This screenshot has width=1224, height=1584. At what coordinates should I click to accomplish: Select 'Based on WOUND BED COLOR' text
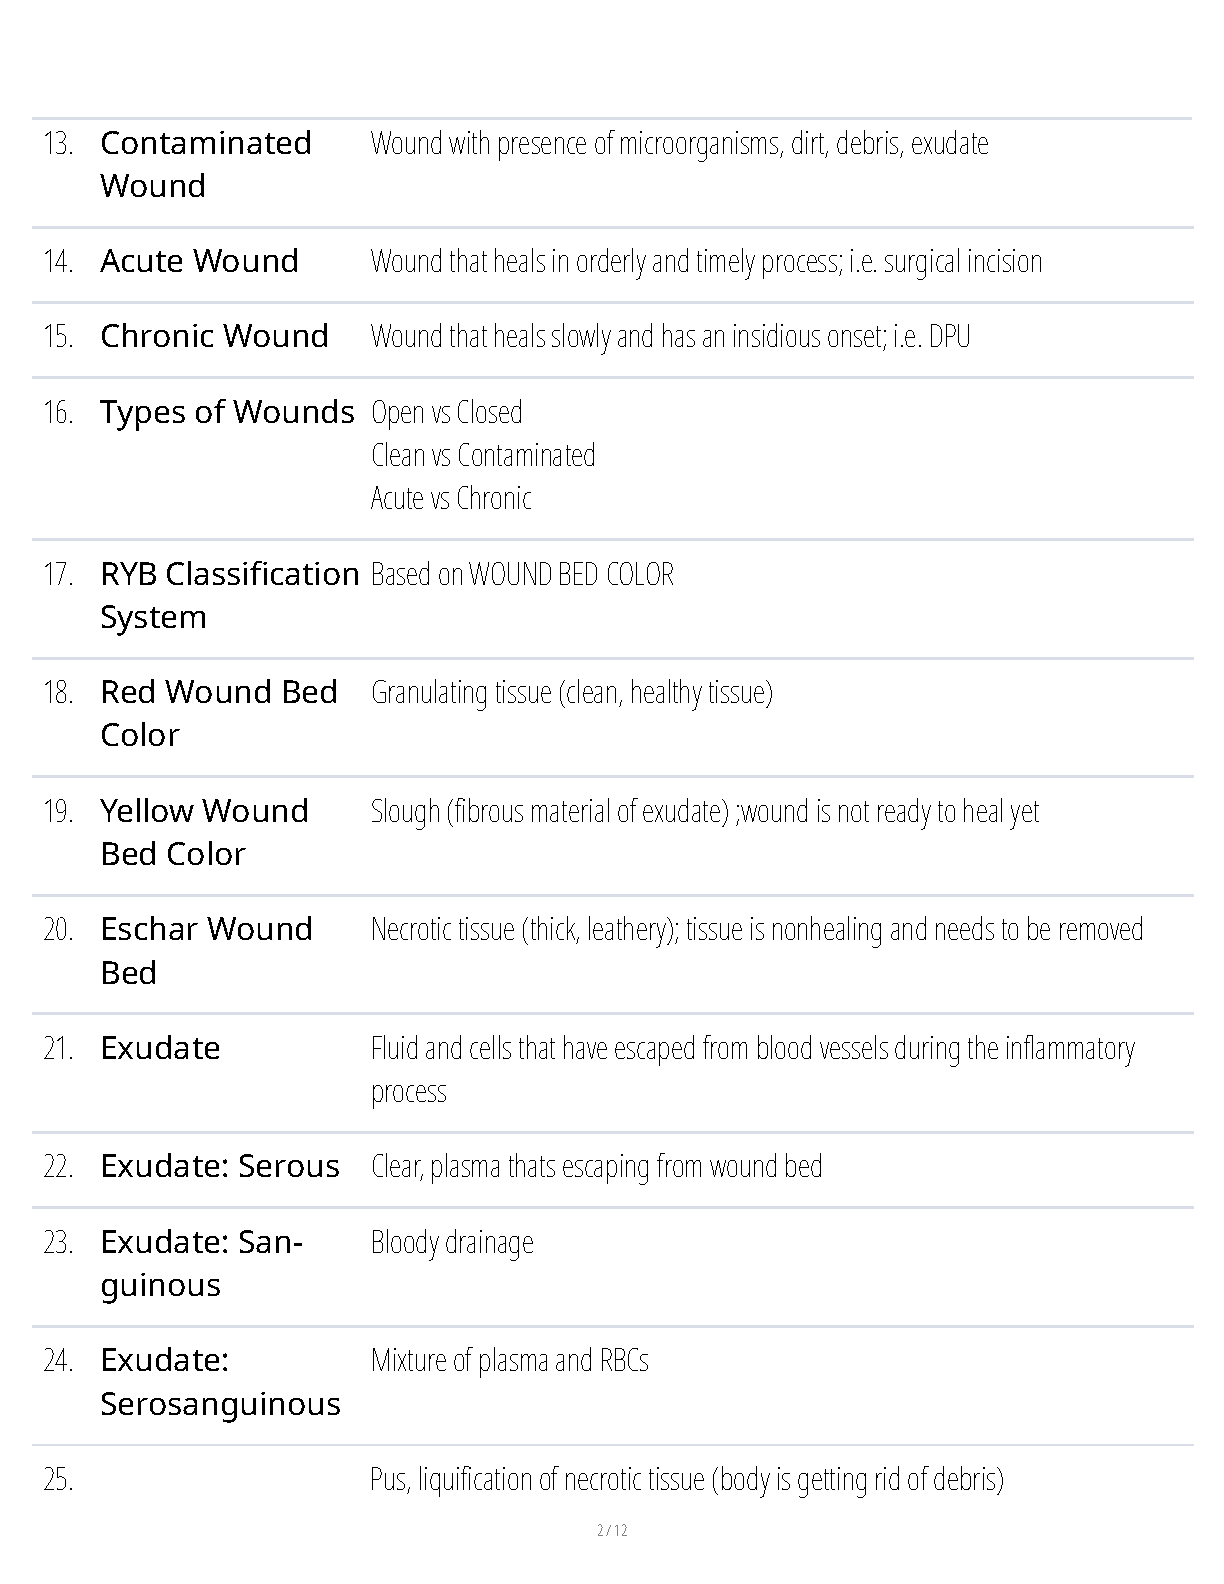click(522, 575)
